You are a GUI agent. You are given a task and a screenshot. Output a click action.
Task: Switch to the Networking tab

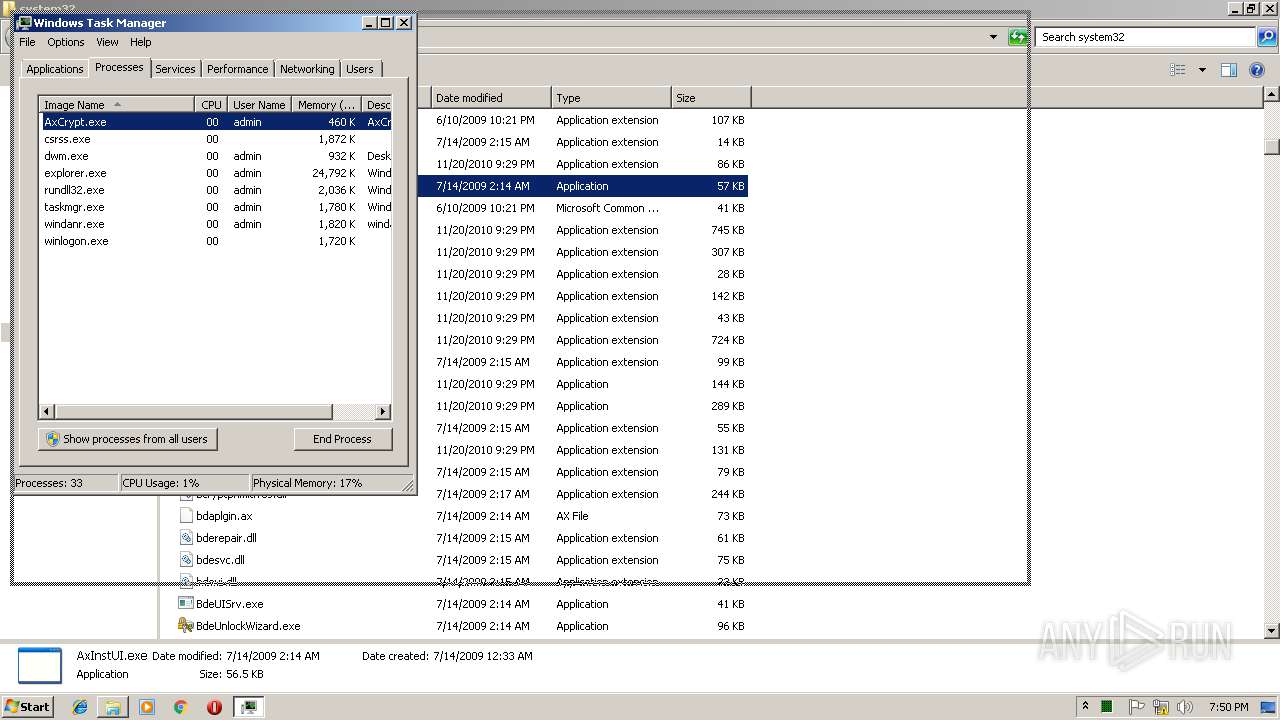[x=307, y=69]
